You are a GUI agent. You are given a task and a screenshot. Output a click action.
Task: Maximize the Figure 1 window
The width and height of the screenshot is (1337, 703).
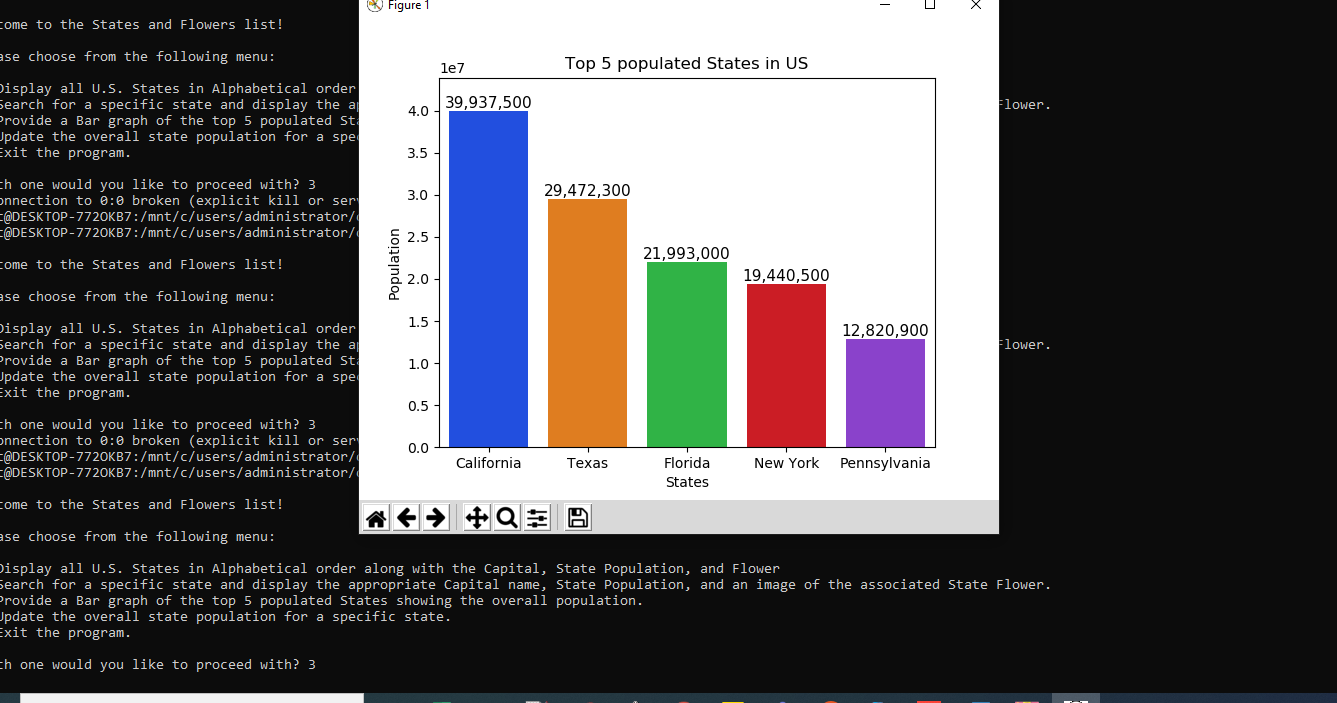(930, 5)
